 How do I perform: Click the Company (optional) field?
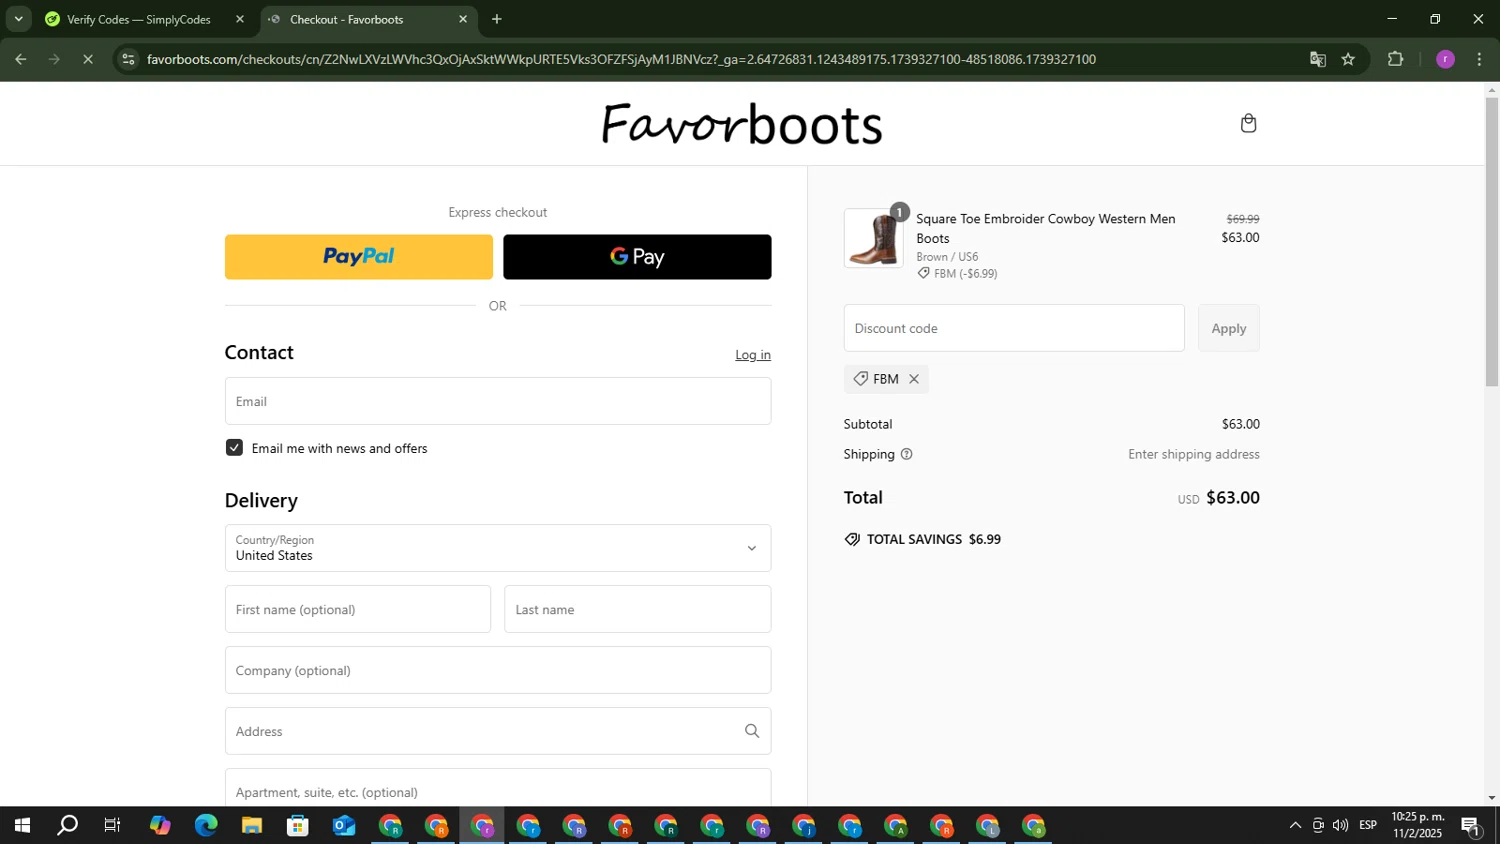pyautogui.click(x=498, y=670)
